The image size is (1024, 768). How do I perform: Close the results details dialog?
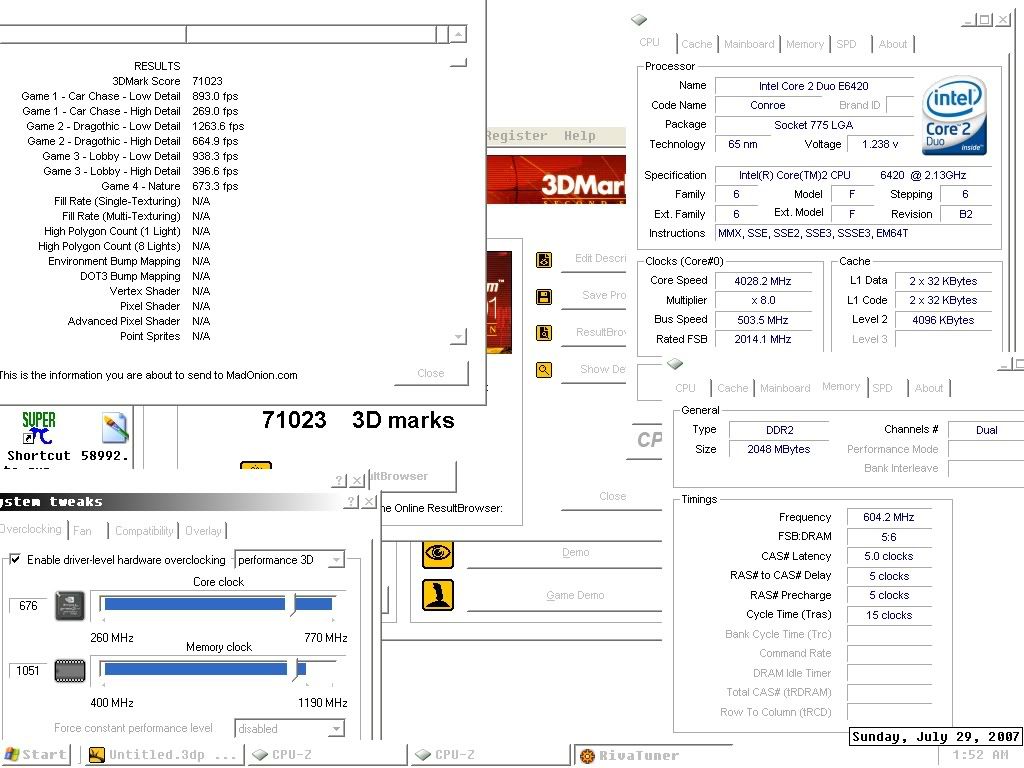click(x=431, y=373)
